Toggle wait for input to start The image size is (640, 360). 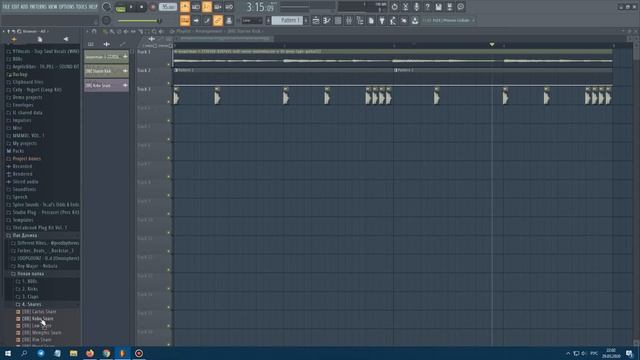click(196, 7)
